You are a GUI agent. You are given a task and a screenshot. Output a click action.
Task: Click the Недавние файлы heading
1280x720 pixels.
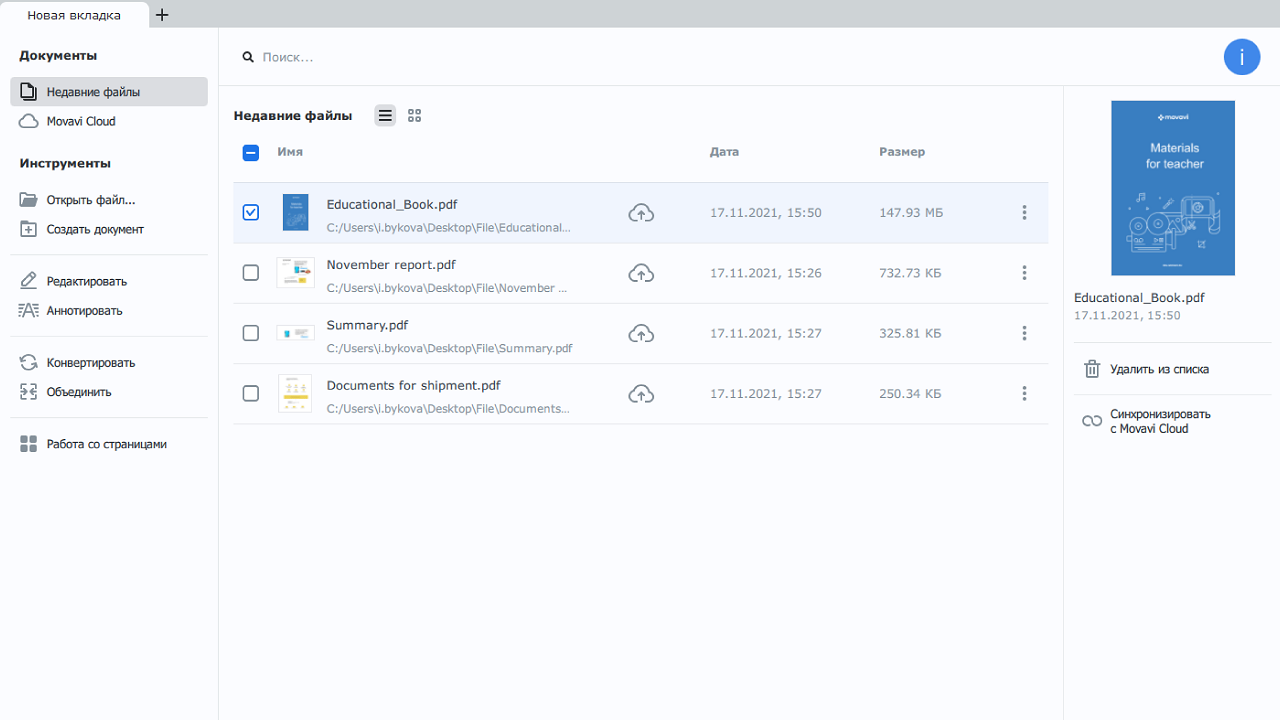click(293, 116)
